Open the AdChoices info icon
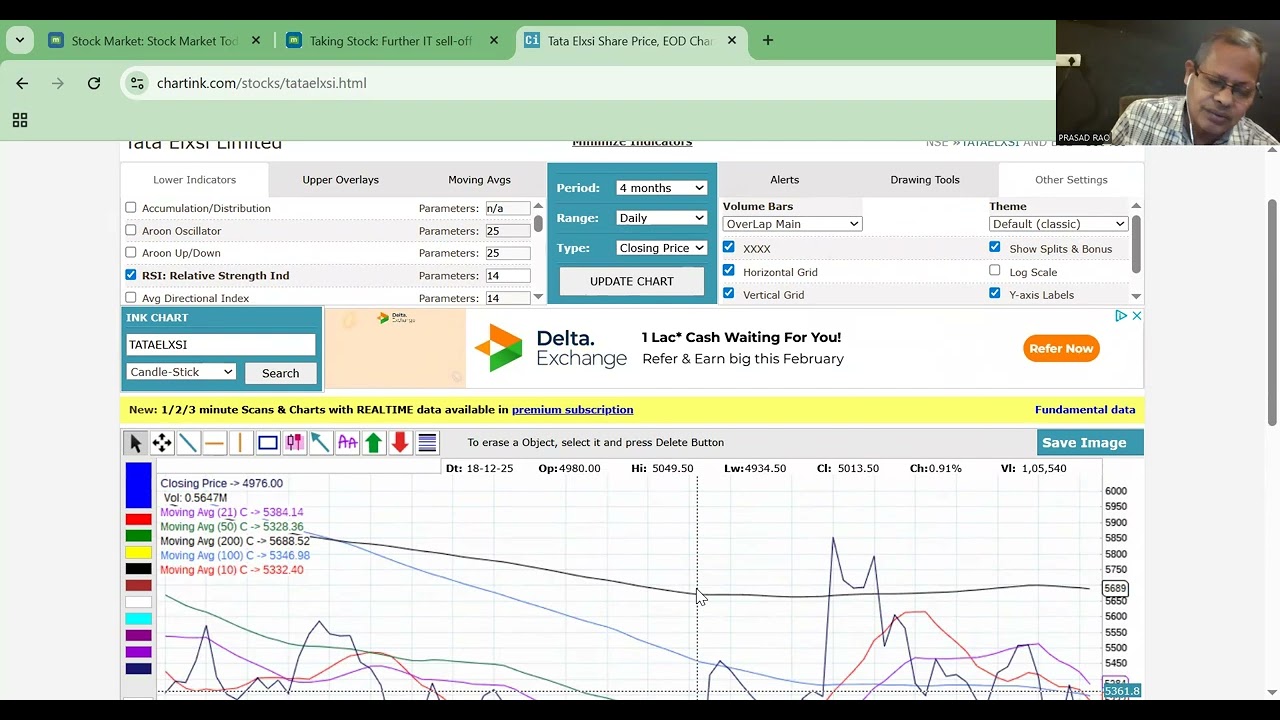This screenshot has width=1280, height=720. coord(1121,316)
